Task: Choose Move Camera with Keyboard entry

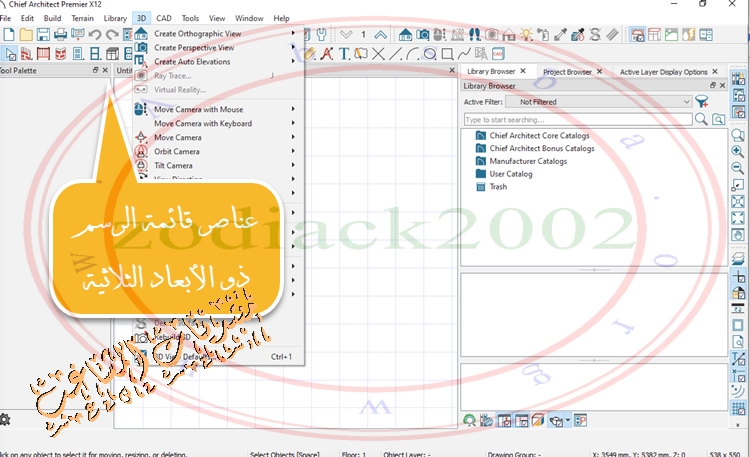Action: pyautogui.click(x=203, y=123)
